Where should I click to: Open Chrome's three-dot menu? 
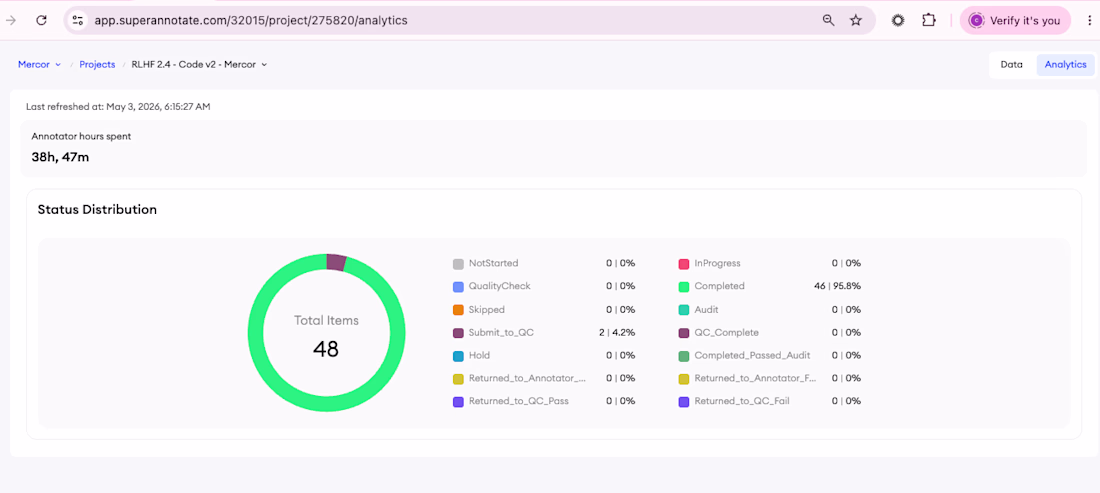(x=1089, y=20)
